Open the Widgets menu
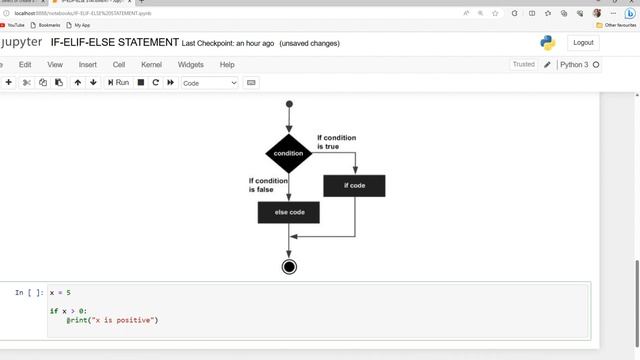The height and width of the screenshot is (360, 640). 191,64
